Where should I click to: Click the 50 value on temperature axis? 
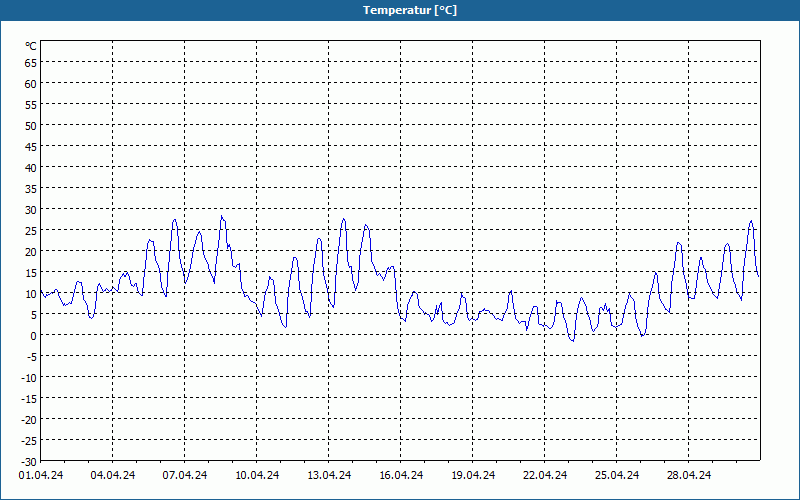(31, 125)
